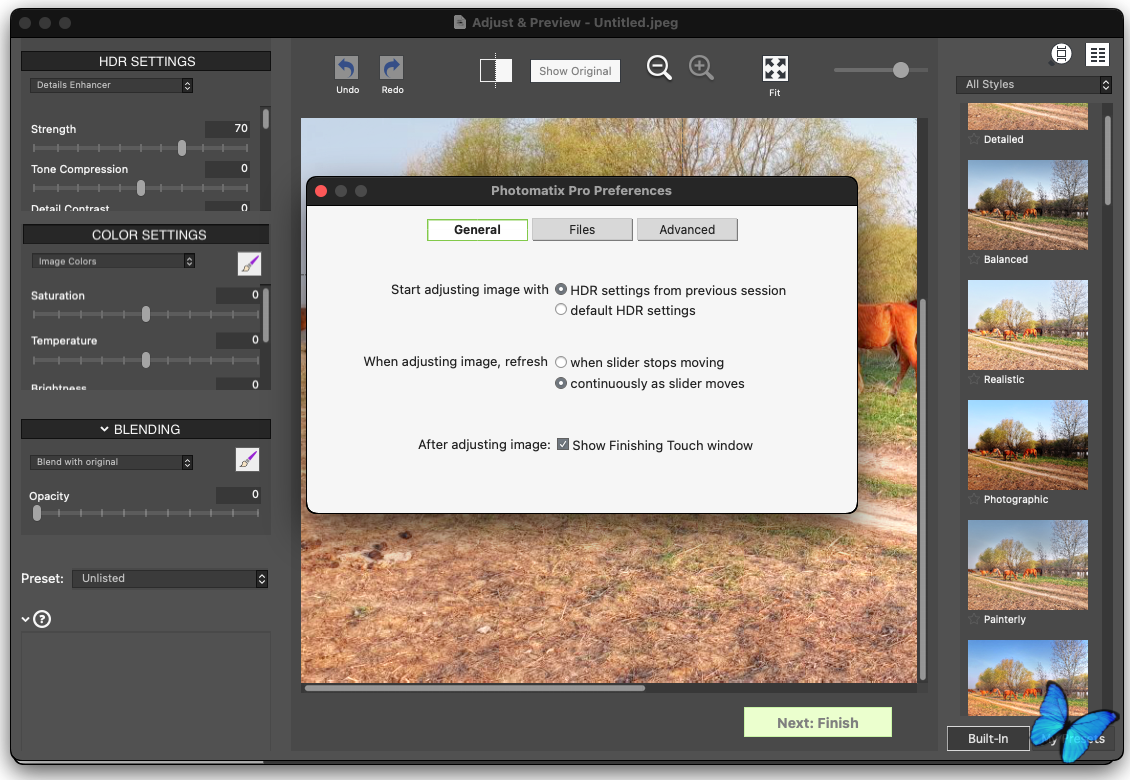Click the HDR settings panel scrollbar
The width and height of the screenshot is (1130, 780).
(266, 119)
